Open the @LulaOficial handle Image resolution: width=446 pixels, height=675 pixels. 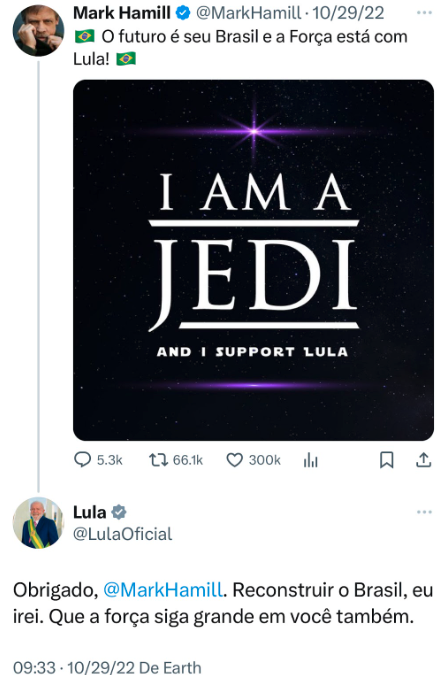click(x=123, y=534)
